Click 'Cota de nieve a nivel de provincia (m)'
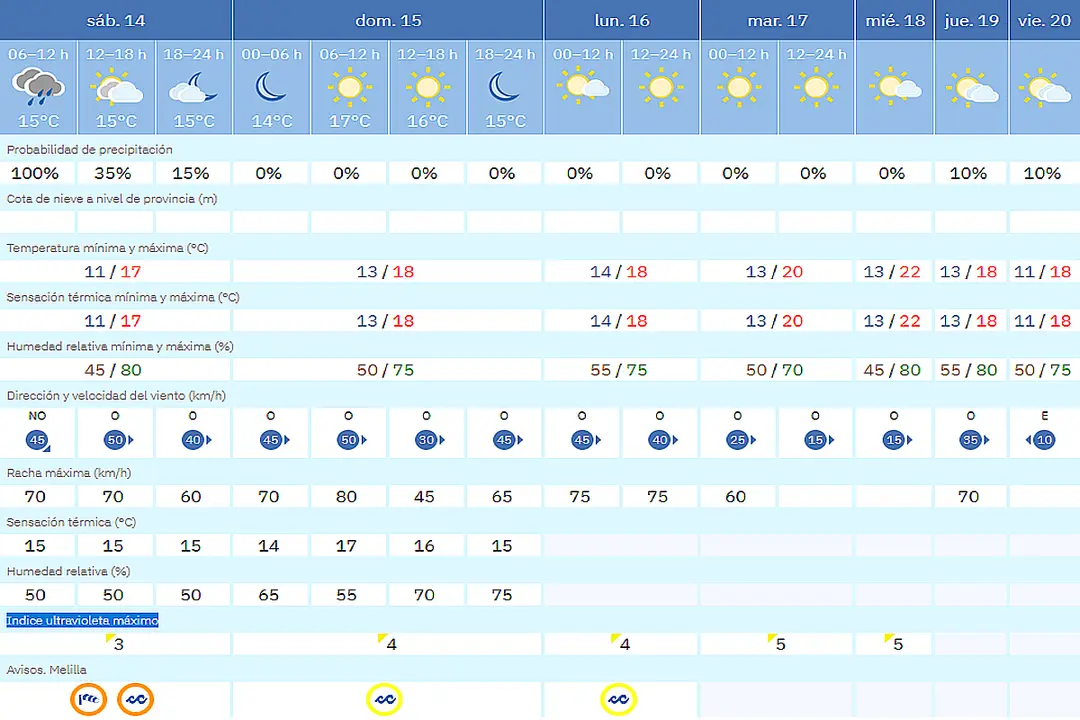 tap(112, 199)
